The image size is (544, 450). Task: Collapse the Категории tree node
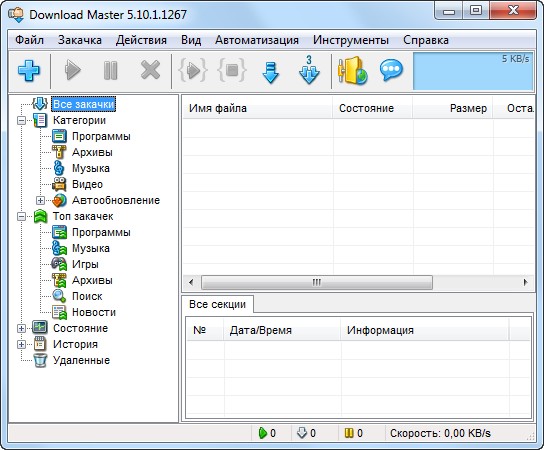pos(22,121)
